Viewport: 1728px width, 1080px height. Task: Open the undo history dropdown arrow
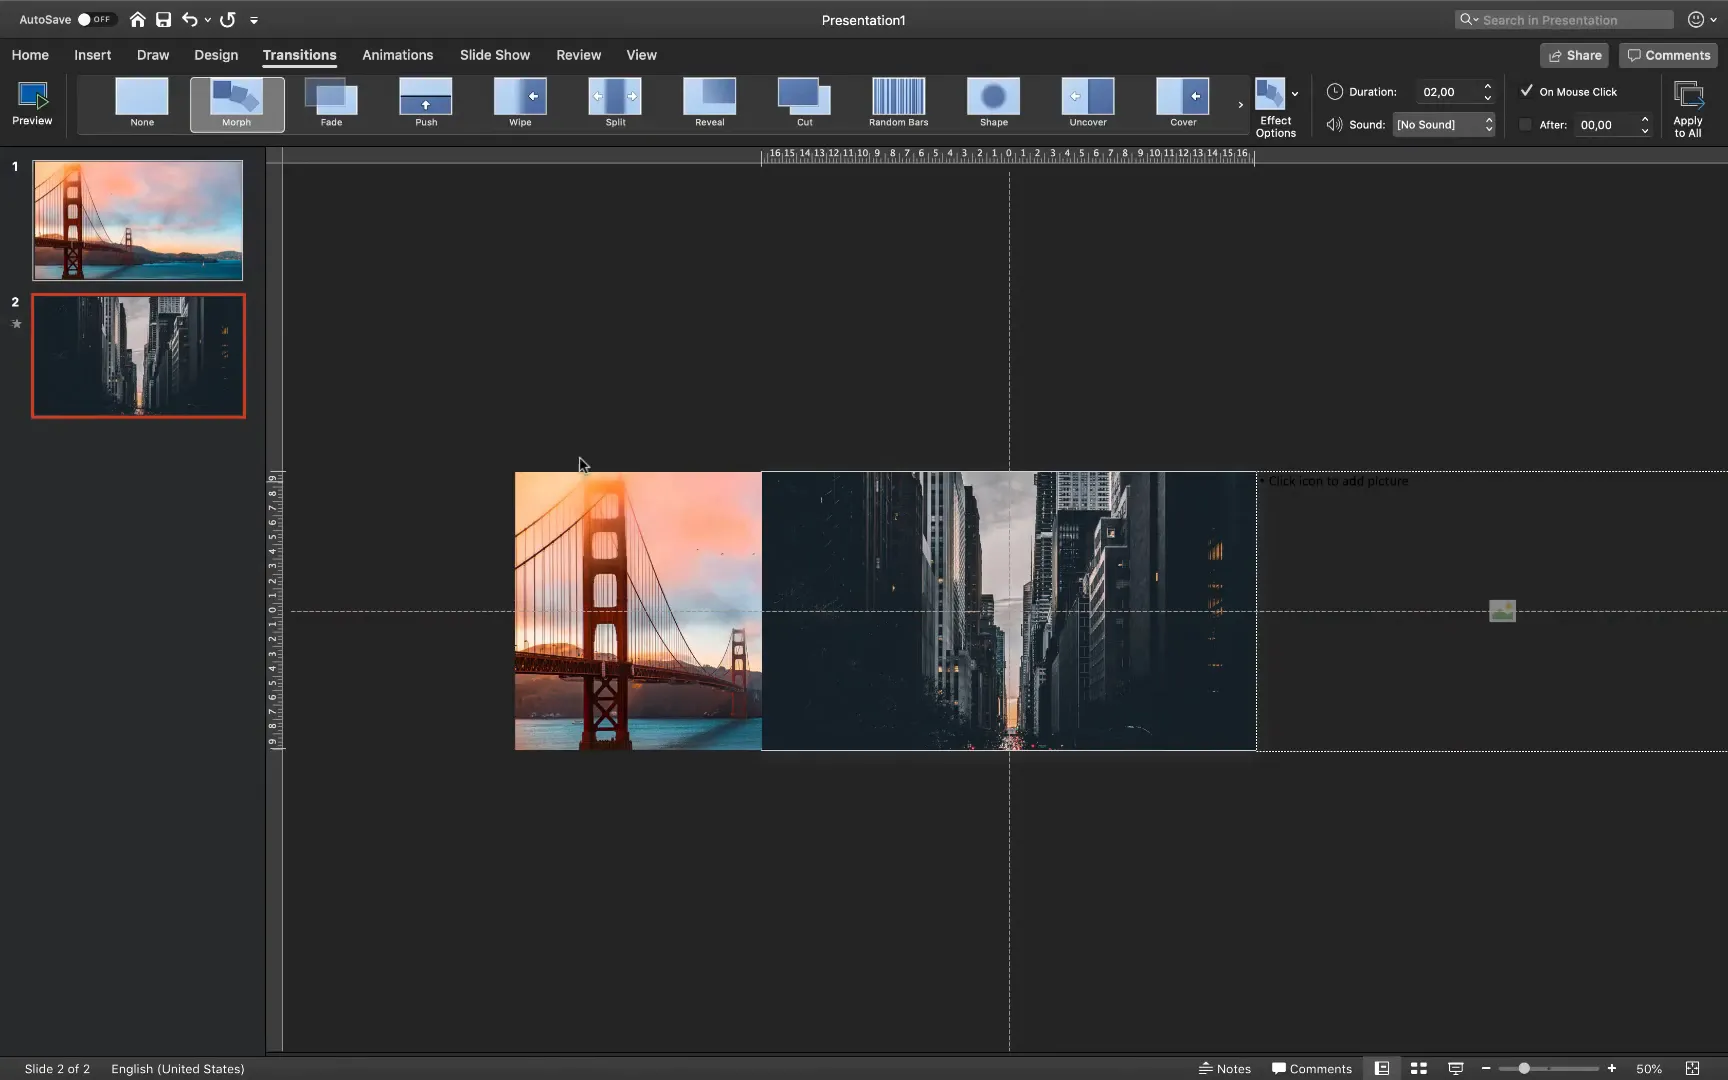(x=207, y=19)
